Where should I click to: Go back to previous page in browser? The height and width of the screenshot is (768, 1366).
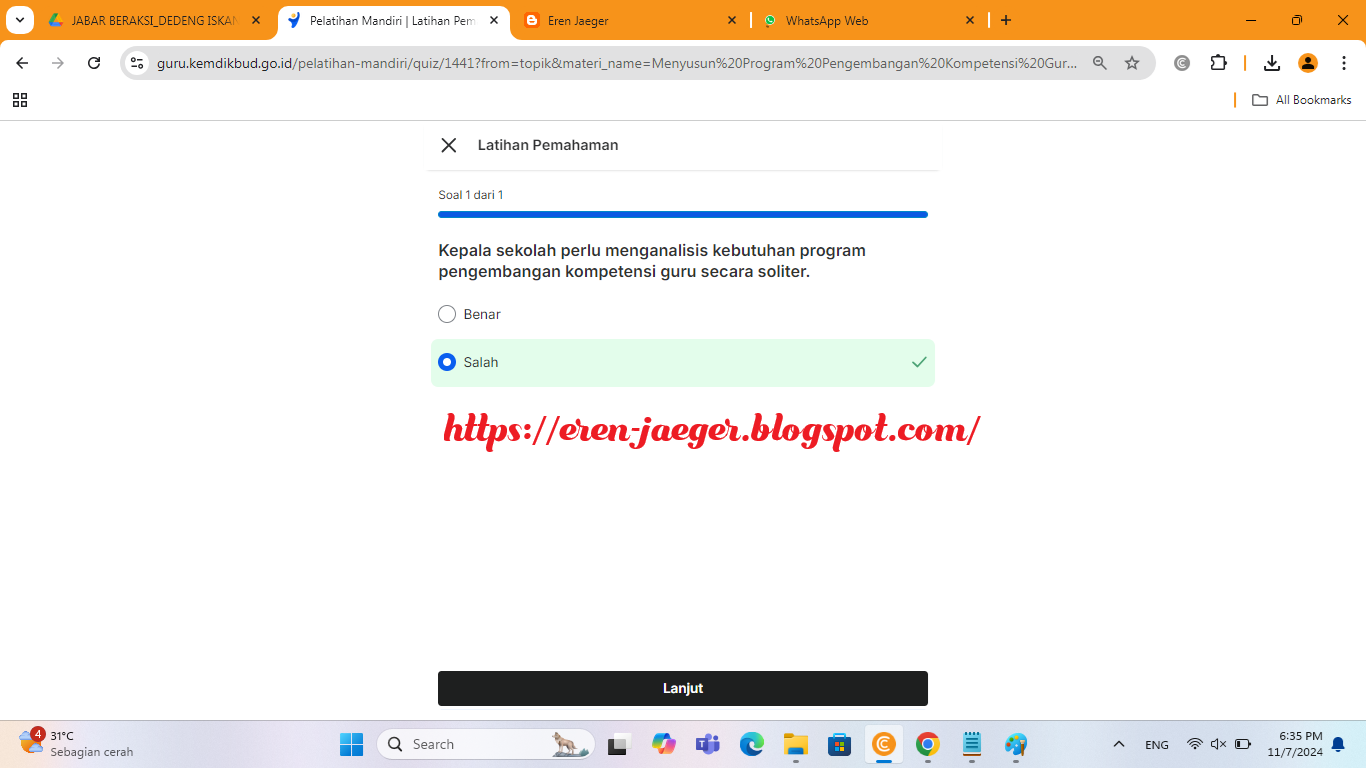[22, 63]
